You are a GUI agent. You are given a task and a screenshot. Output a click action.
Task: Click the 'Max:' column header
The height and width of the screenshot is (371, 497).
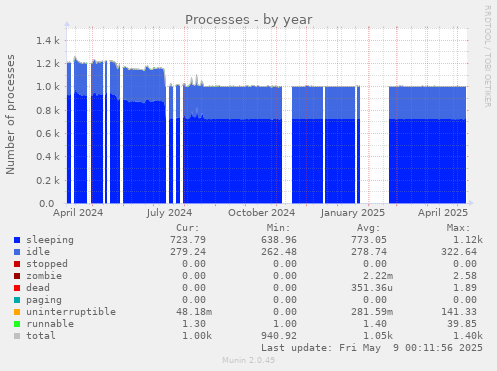pyautogui.click(x=459, y=228)
